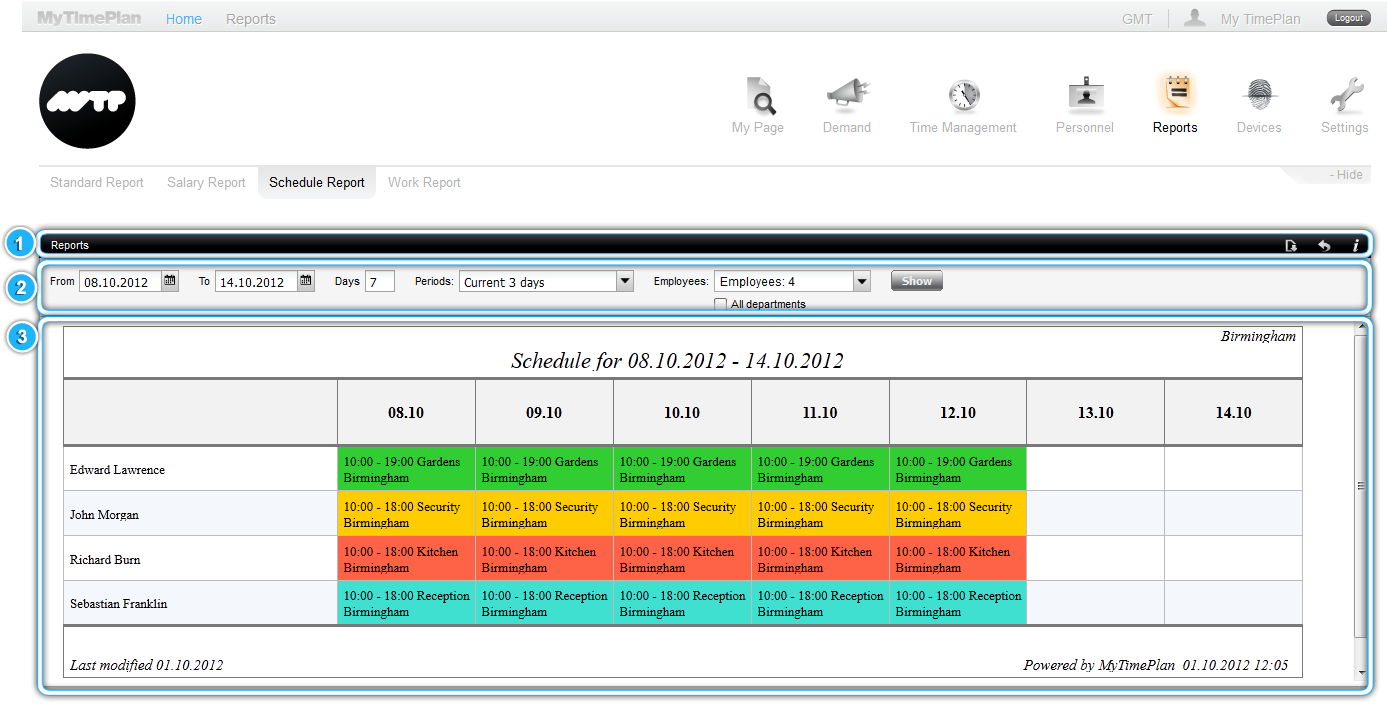Image resolution: width=1387 pixels, height=717 pixels.
Task: Open Settings wrench icon
Action: [1346, 96]
